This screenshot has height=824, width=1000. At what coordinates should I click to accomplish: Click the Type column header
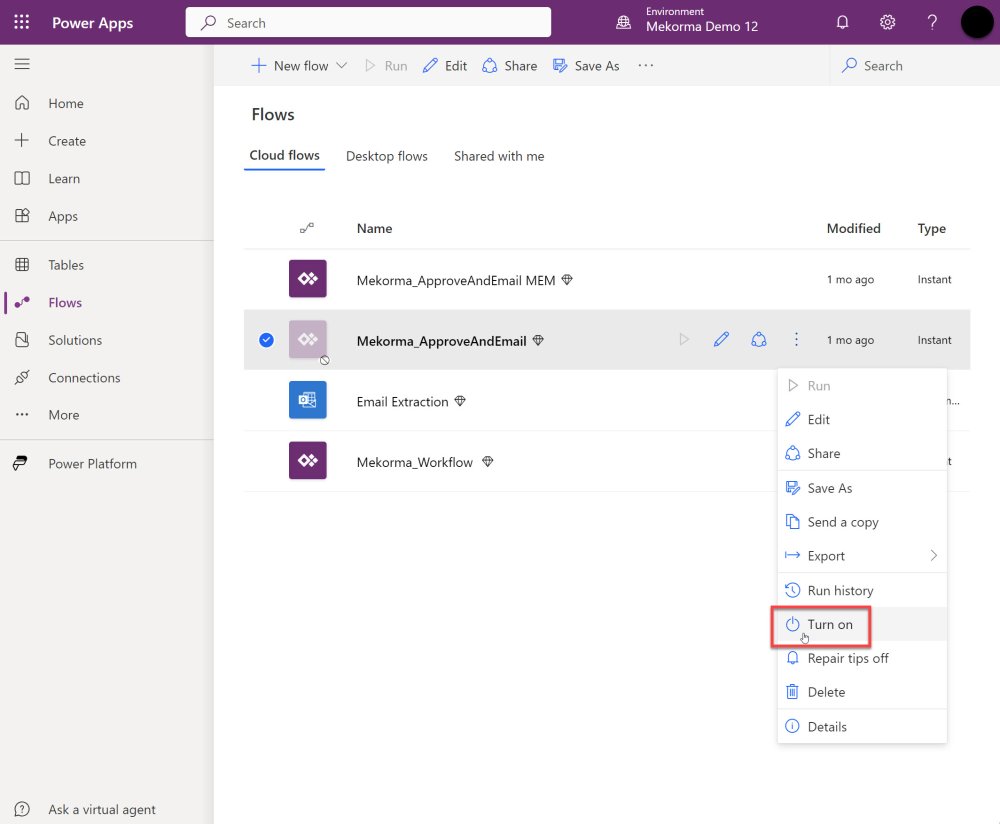click(931, 228)
